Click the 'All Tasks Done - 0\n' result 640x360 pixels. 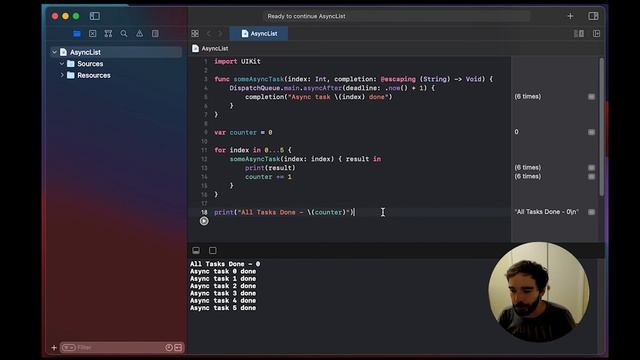(x=547, y=212)
